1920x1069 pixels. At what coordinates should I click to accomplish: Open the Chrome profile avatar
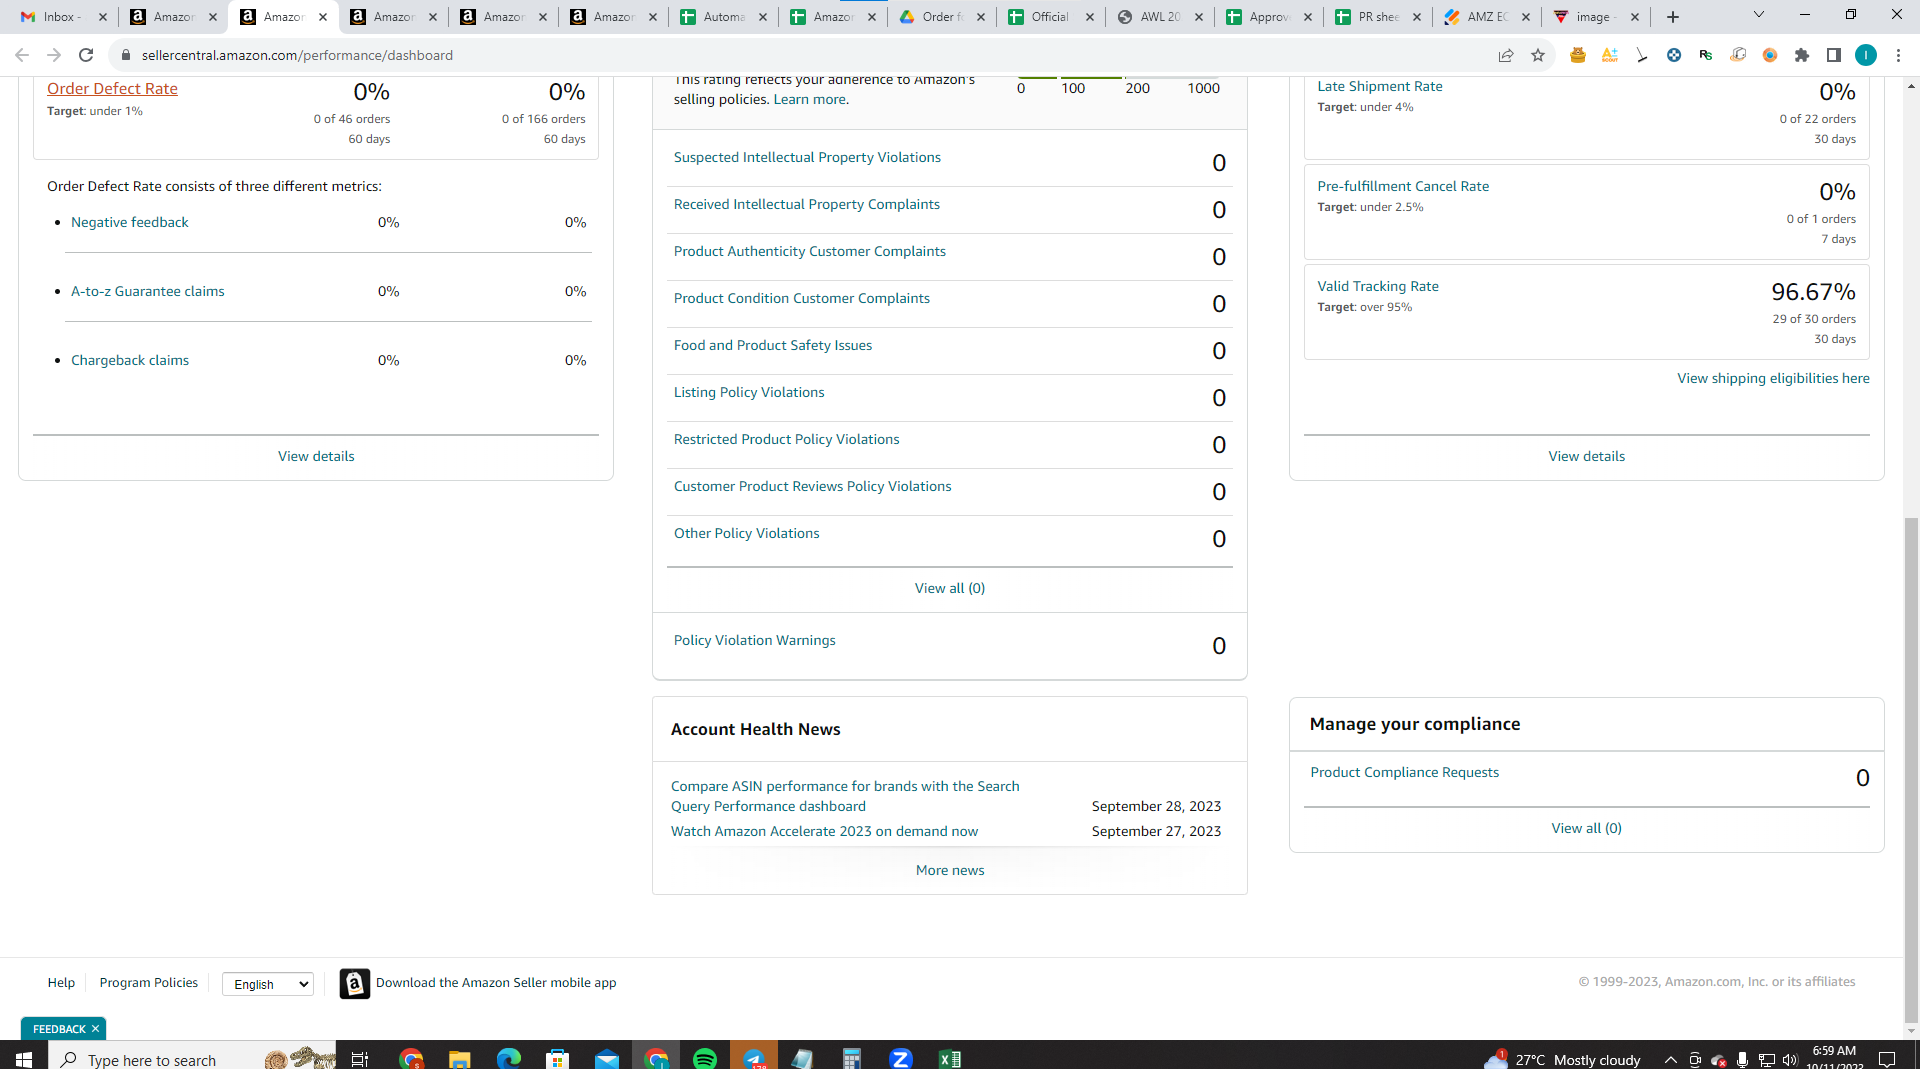tap(1866, 55)
